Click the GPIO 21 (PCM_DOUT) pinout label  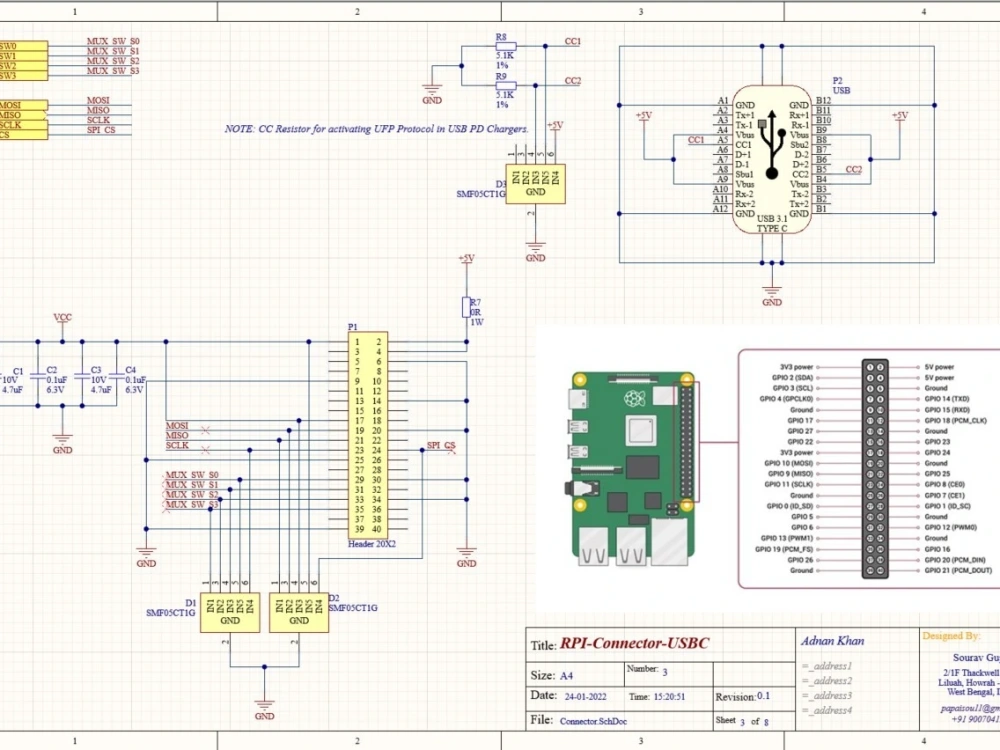(958, 570)
